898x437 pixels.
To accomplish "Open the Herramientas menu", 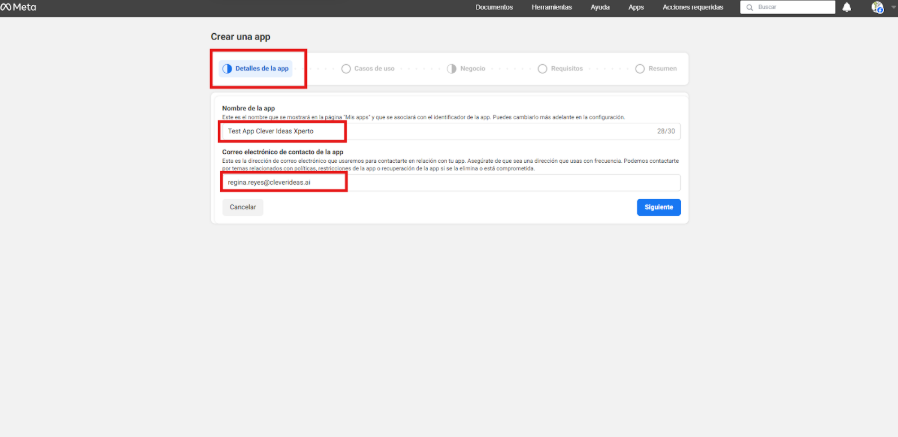I will click(x=552, y=7).
